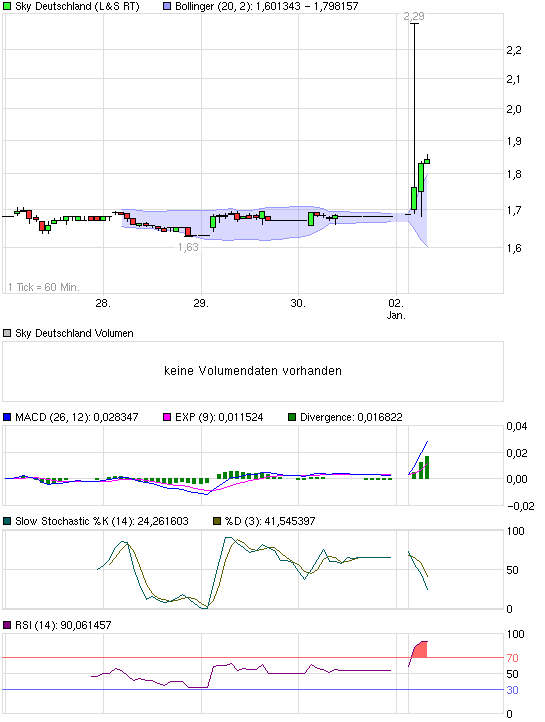Click the '30.' date axis label
The width and height of the screenshot is (545, 722).
point(298,303)
